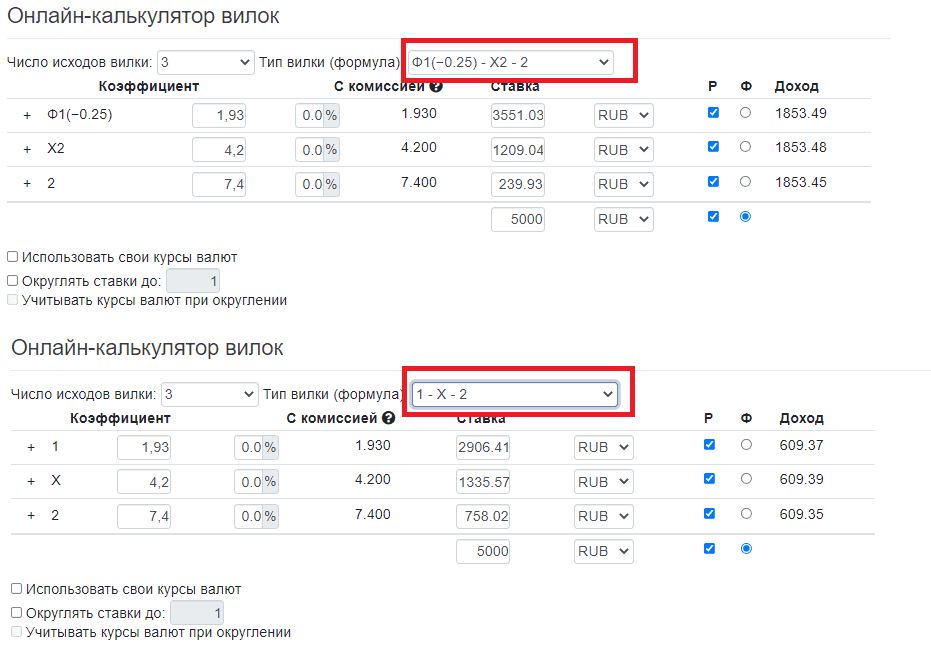Select the Ф radio button for Ф1(−0.25) row

[x=745, y=113]
